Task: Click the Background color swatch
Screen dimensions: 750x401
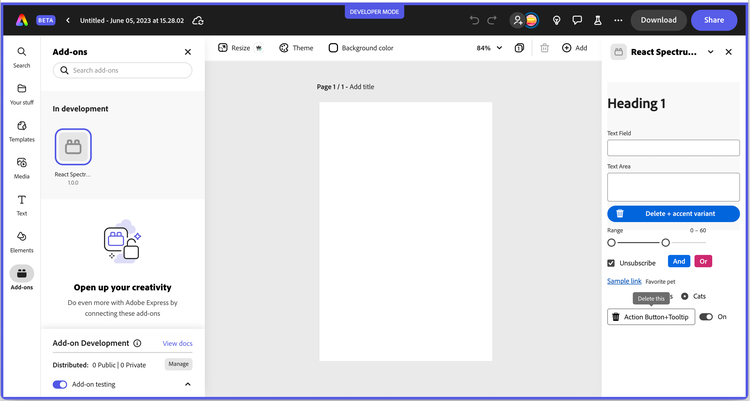Action: click(333, 48)
